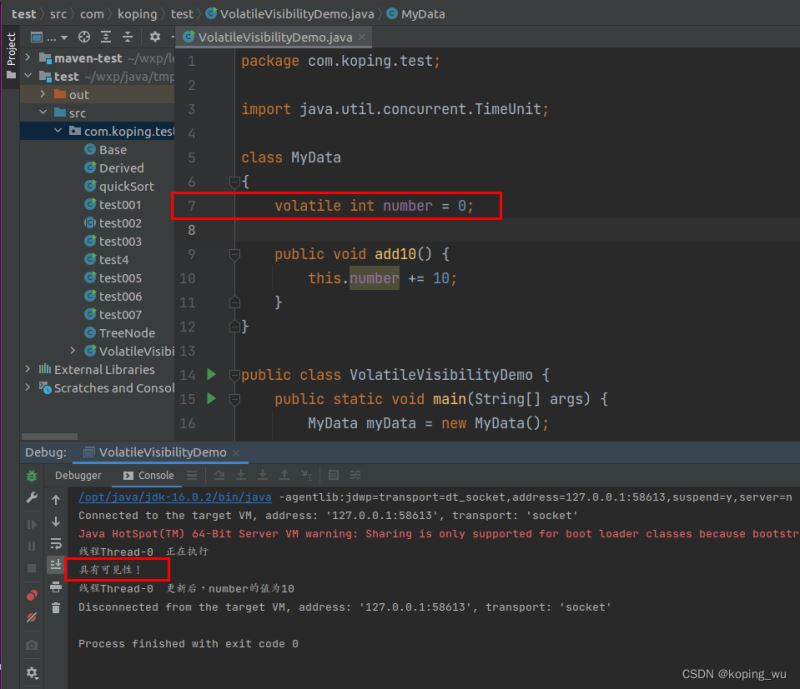Toggle Scroll to End in console

(56, 565)
